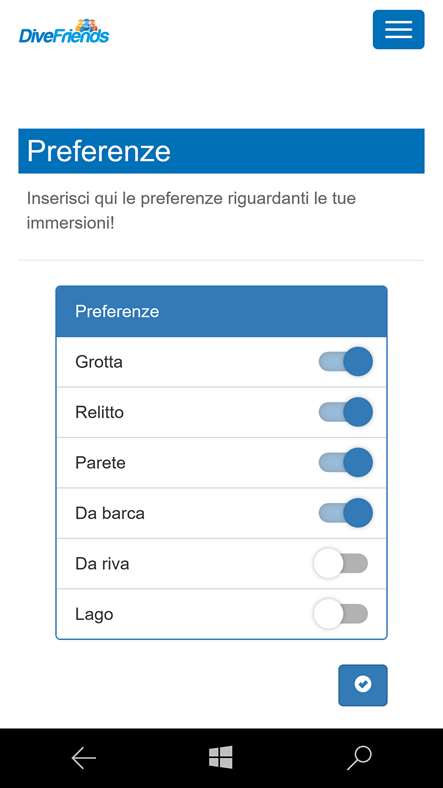
Task: Tap the Windows back arrow
Action: (83, 758)
